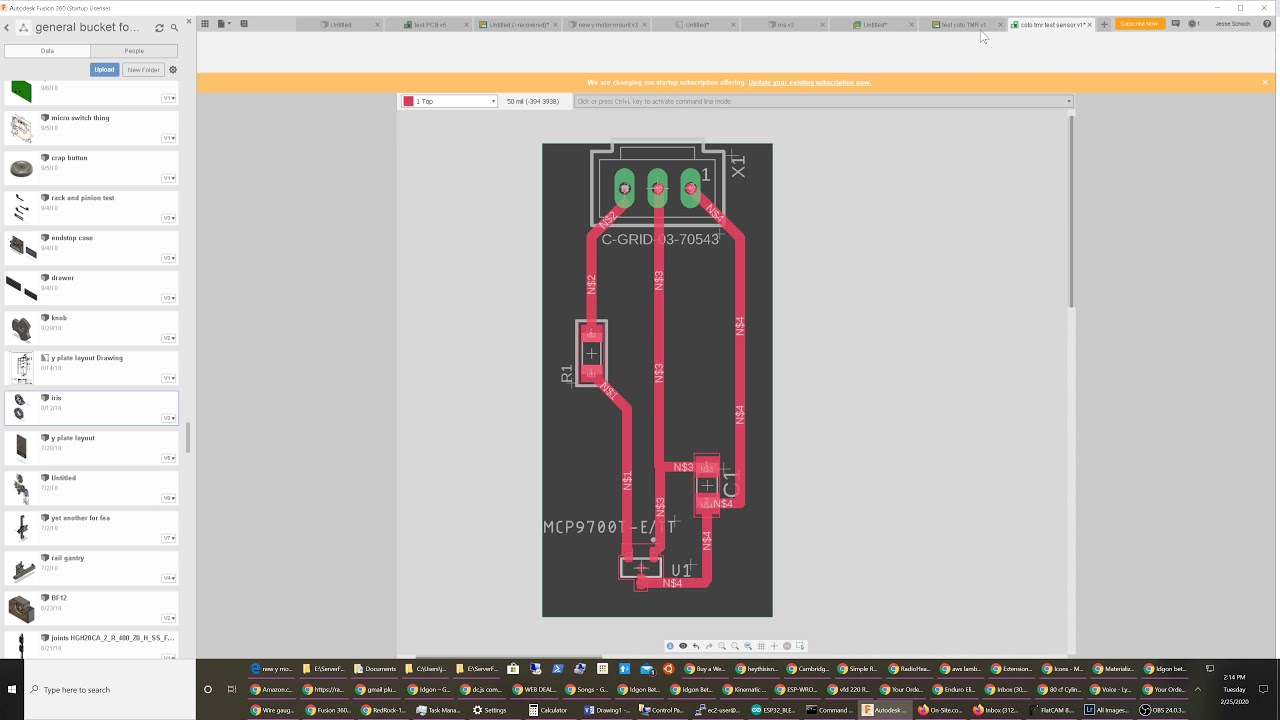Viewport: 1280px width, 720px height.
Task: Open version dropdown for endstop case
Action: [x=169, y=258]
